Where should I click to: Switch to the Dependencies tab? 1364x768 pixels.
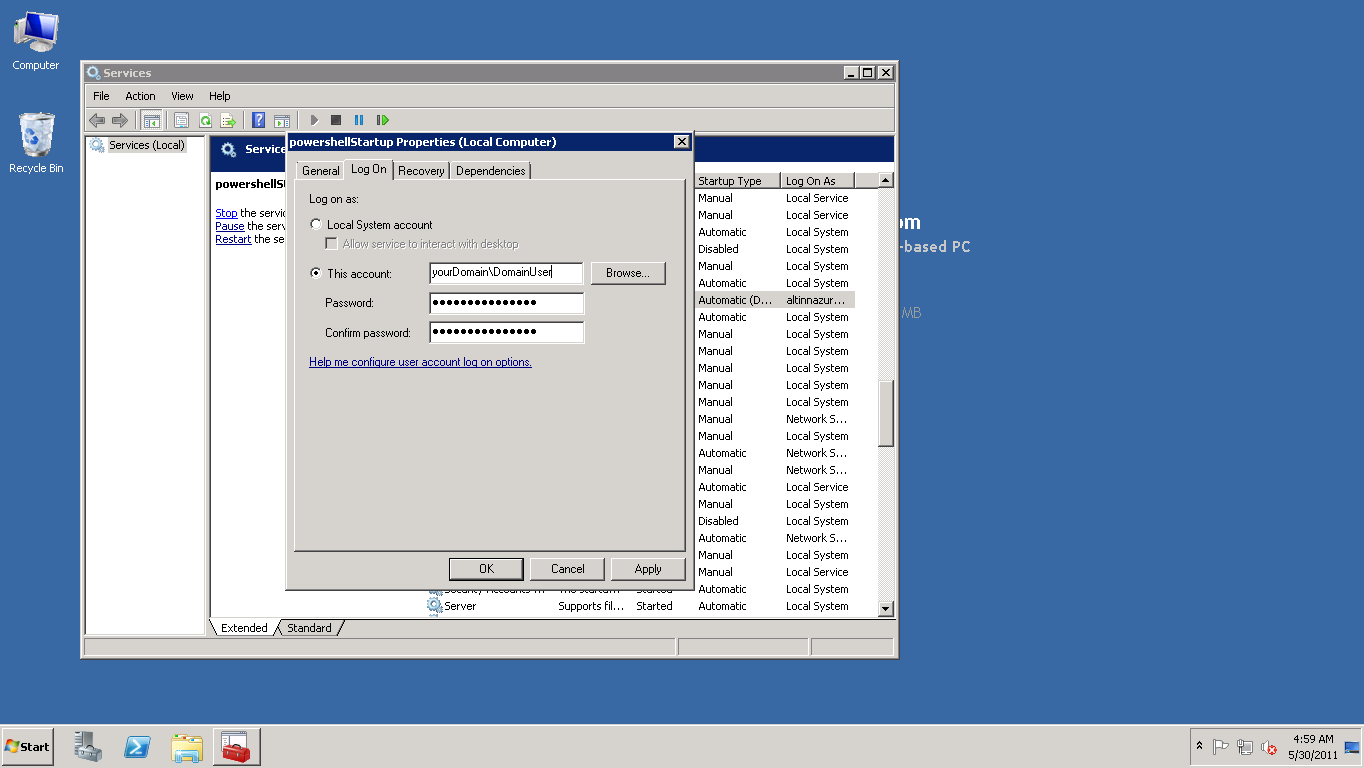point(490,171)
